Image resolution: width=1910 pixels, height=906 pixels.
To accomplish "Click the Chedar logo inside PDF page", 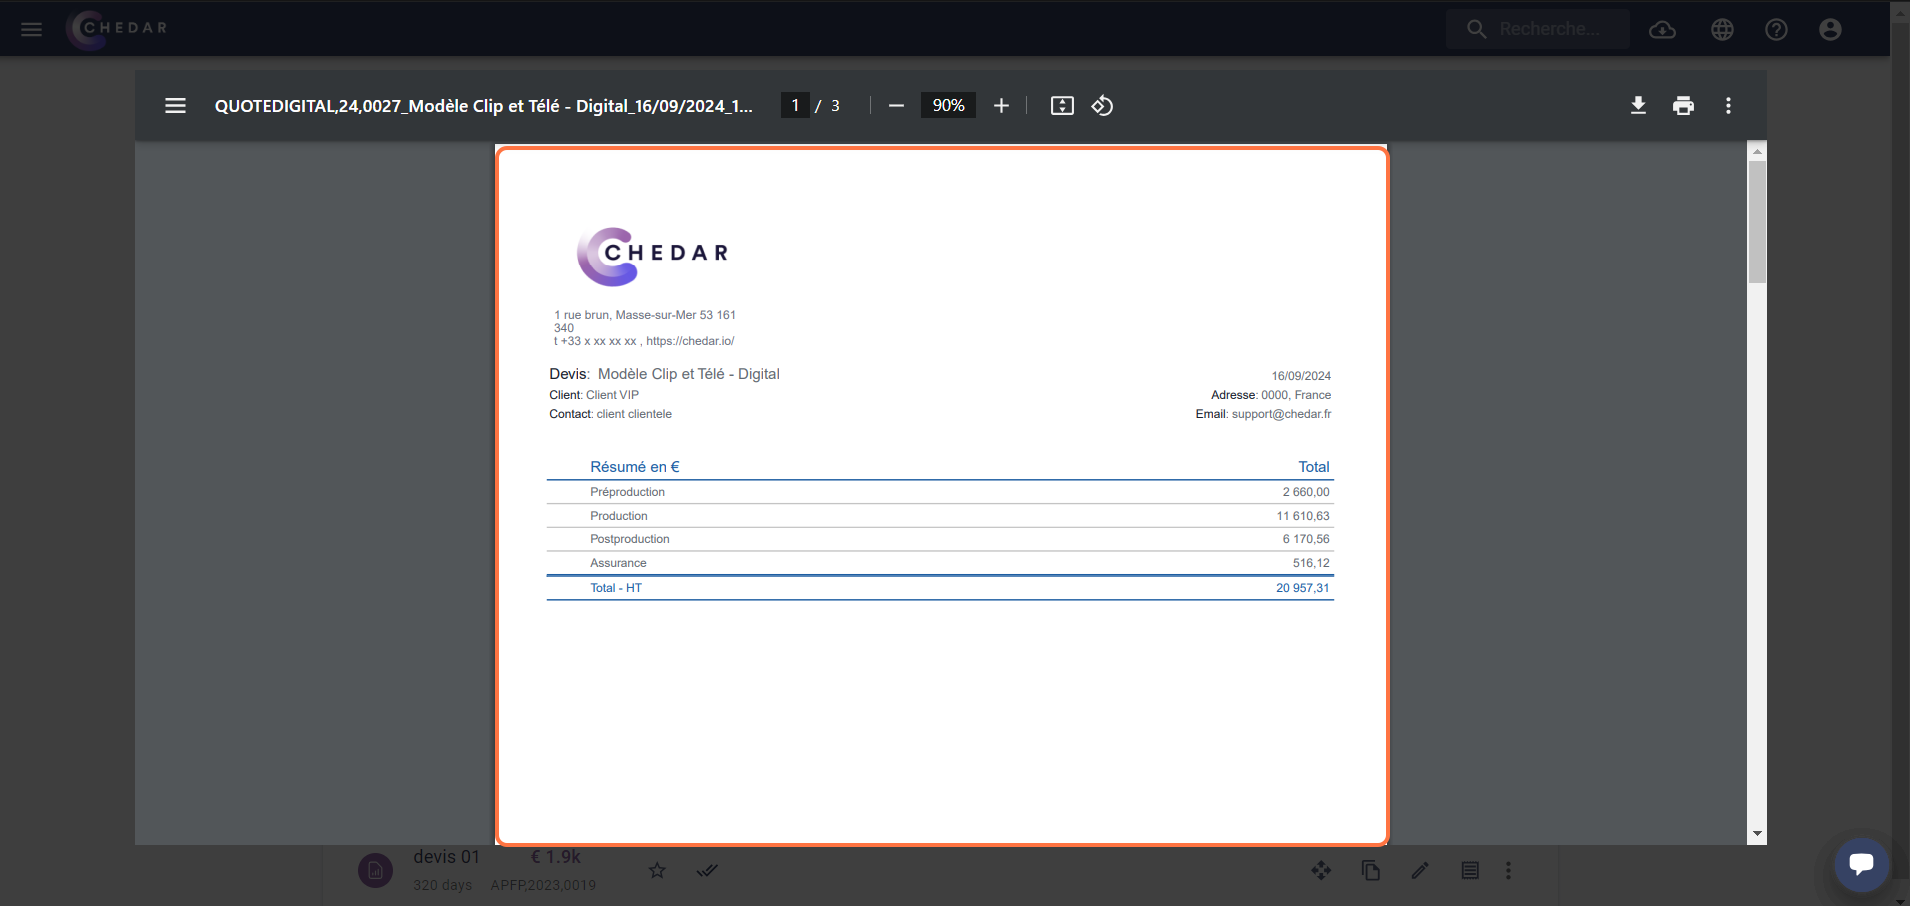I will coord(653,257).
